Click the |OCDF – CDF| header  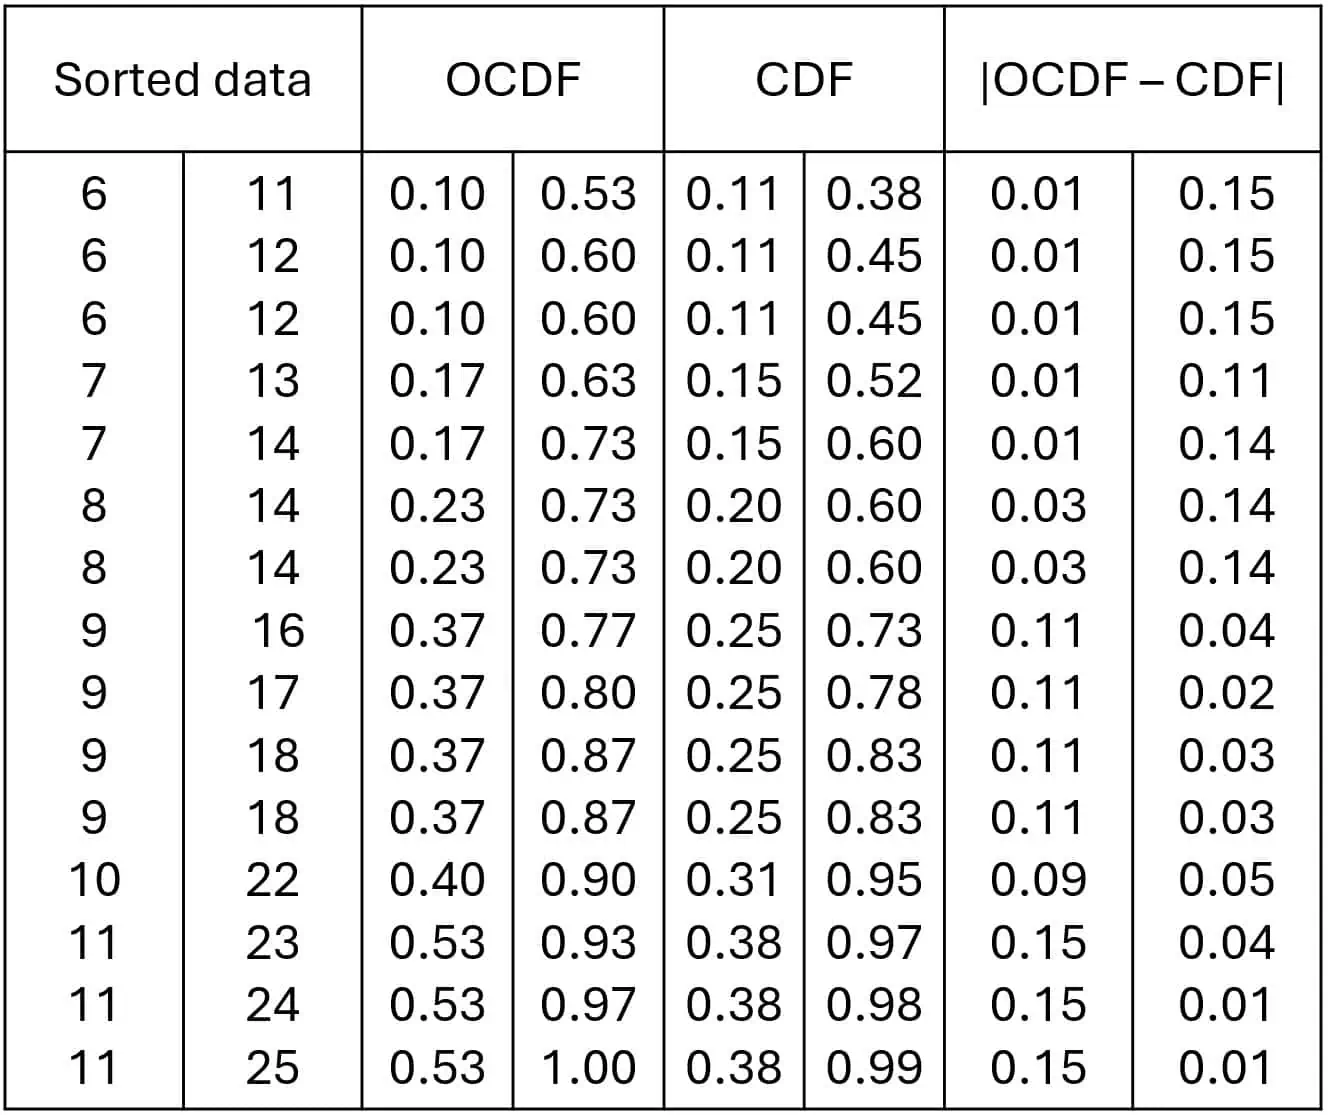(1132, 80)
